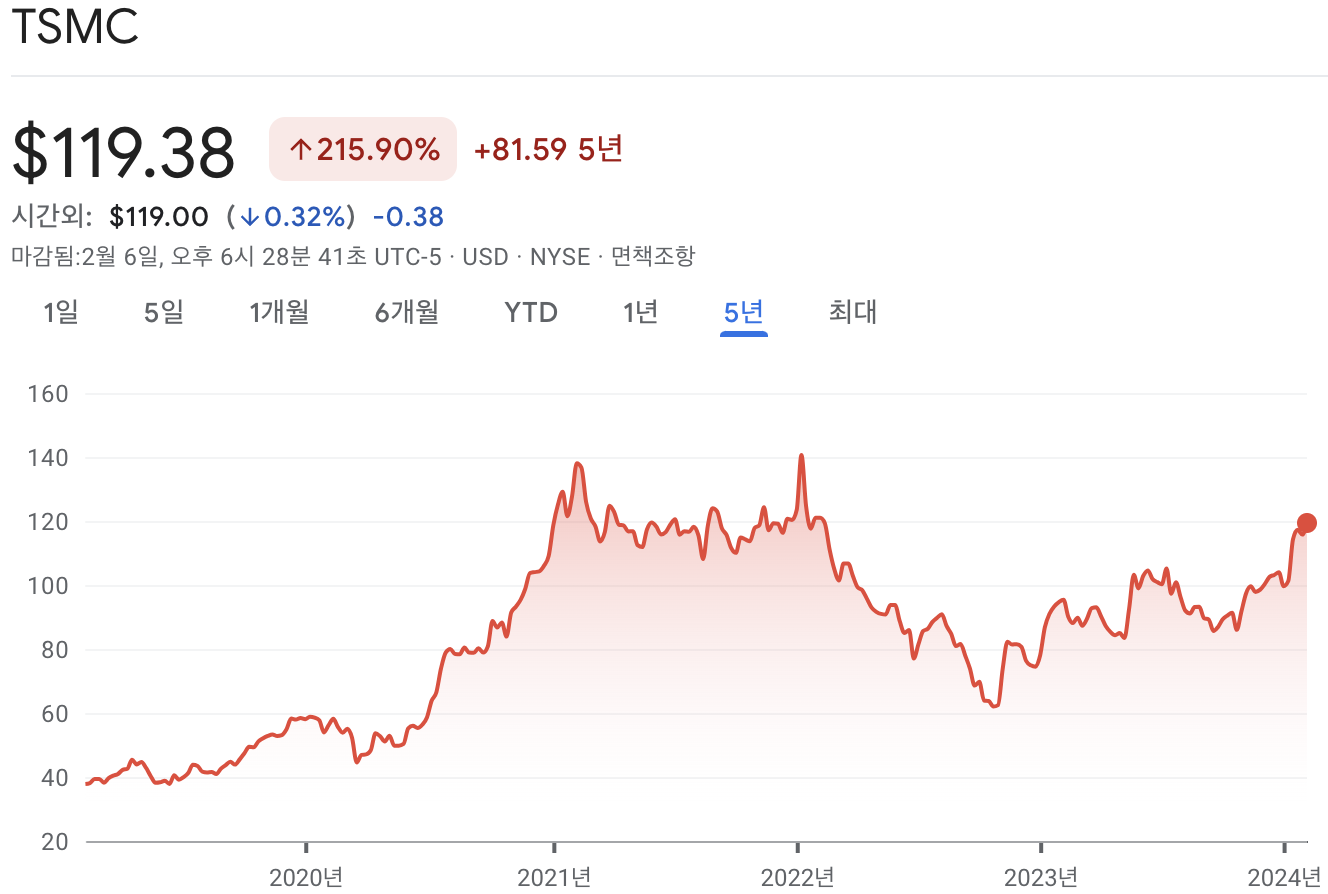Screen dimensions: 1328x894
Task: View the 1년 stock chart
Action: (x=641, y=312)
